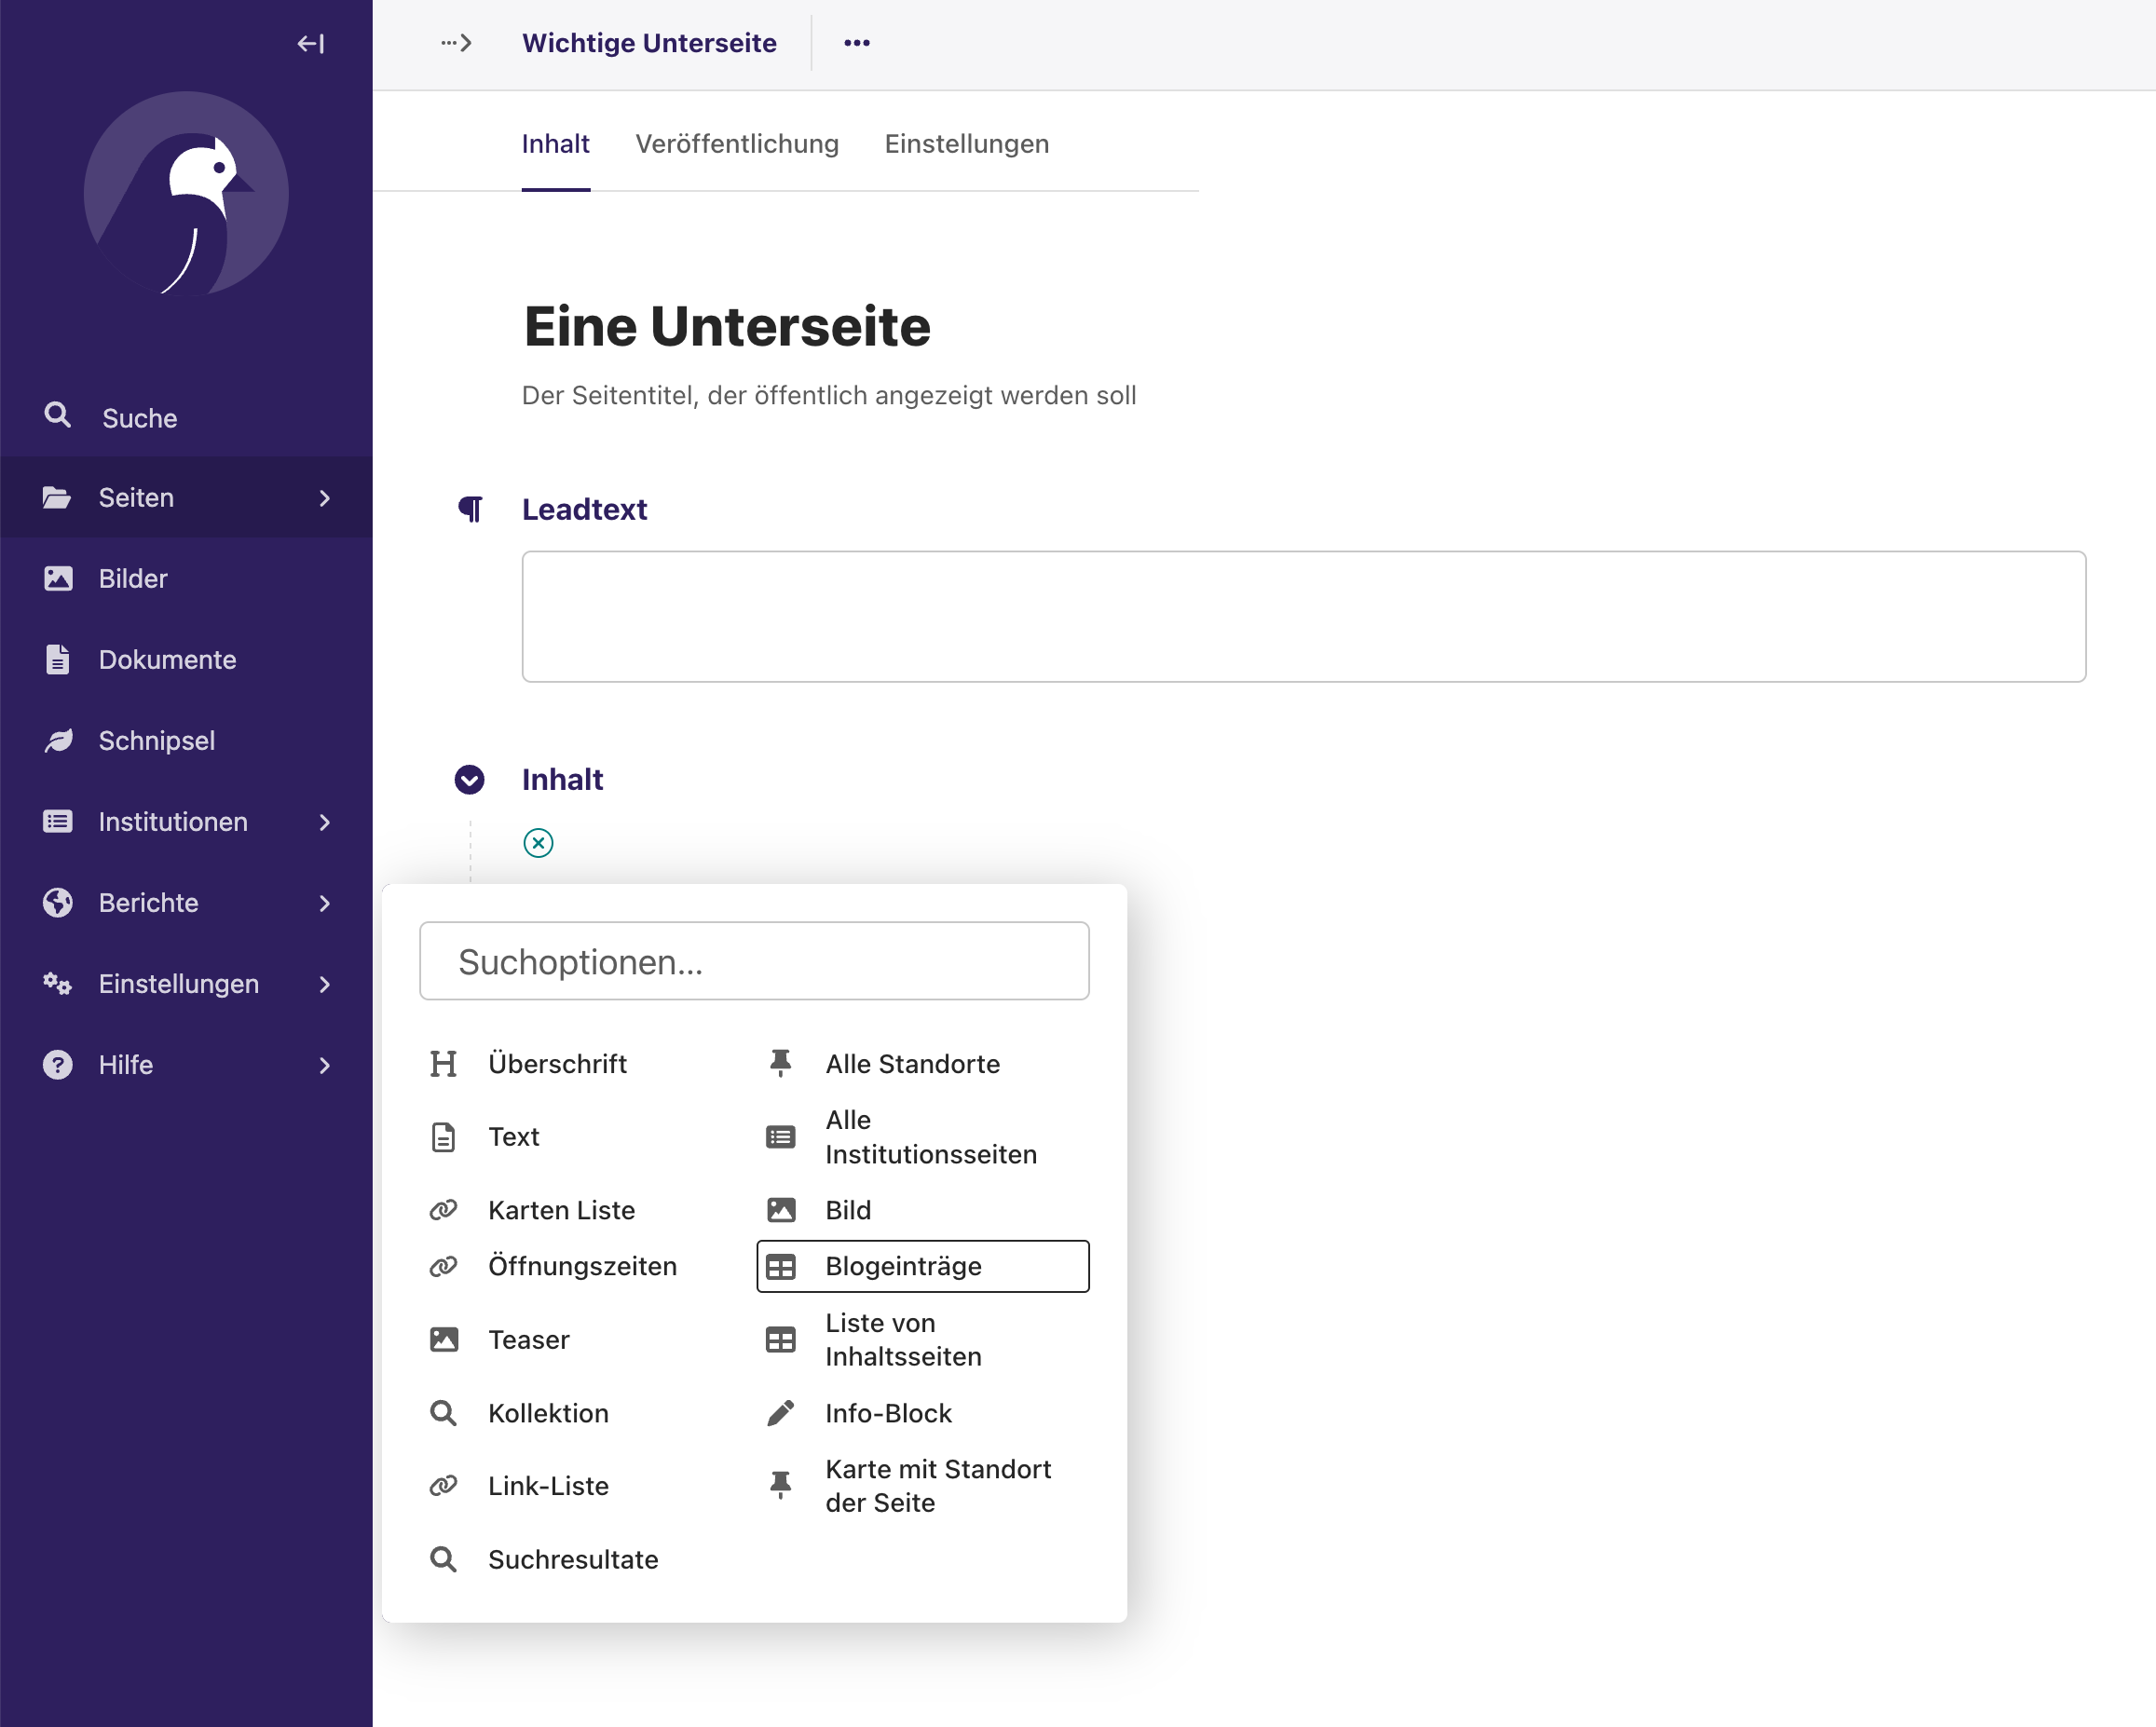Click the Alle Standorte pin icon

(781, 1064)
